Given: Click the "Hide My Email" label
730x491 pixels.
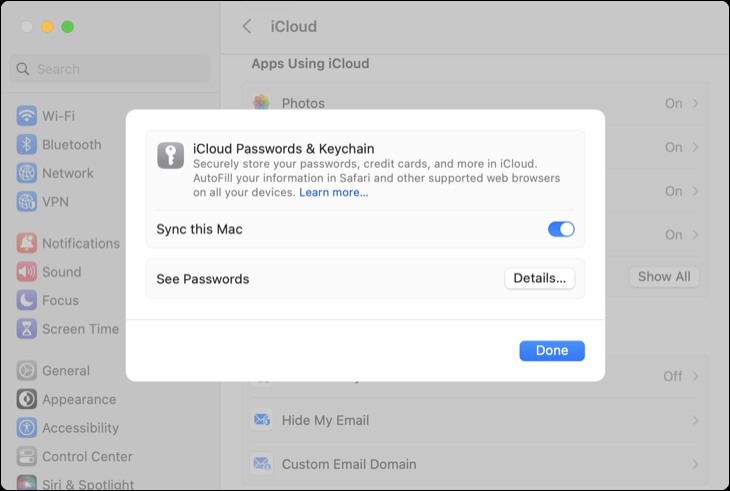Looking at the screenshot, I should tap(325, 420).
